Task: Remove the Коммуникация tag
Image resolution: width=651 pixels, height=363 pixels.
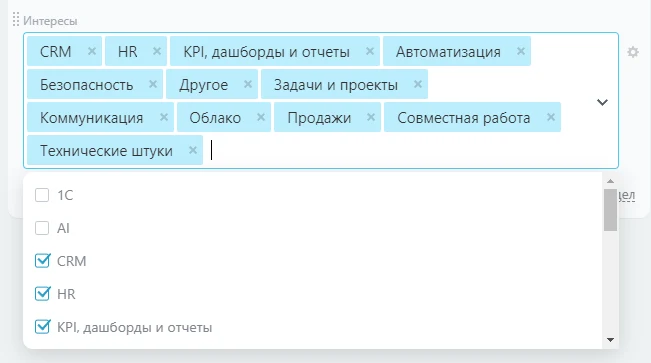Action: (x=164, y=117)
